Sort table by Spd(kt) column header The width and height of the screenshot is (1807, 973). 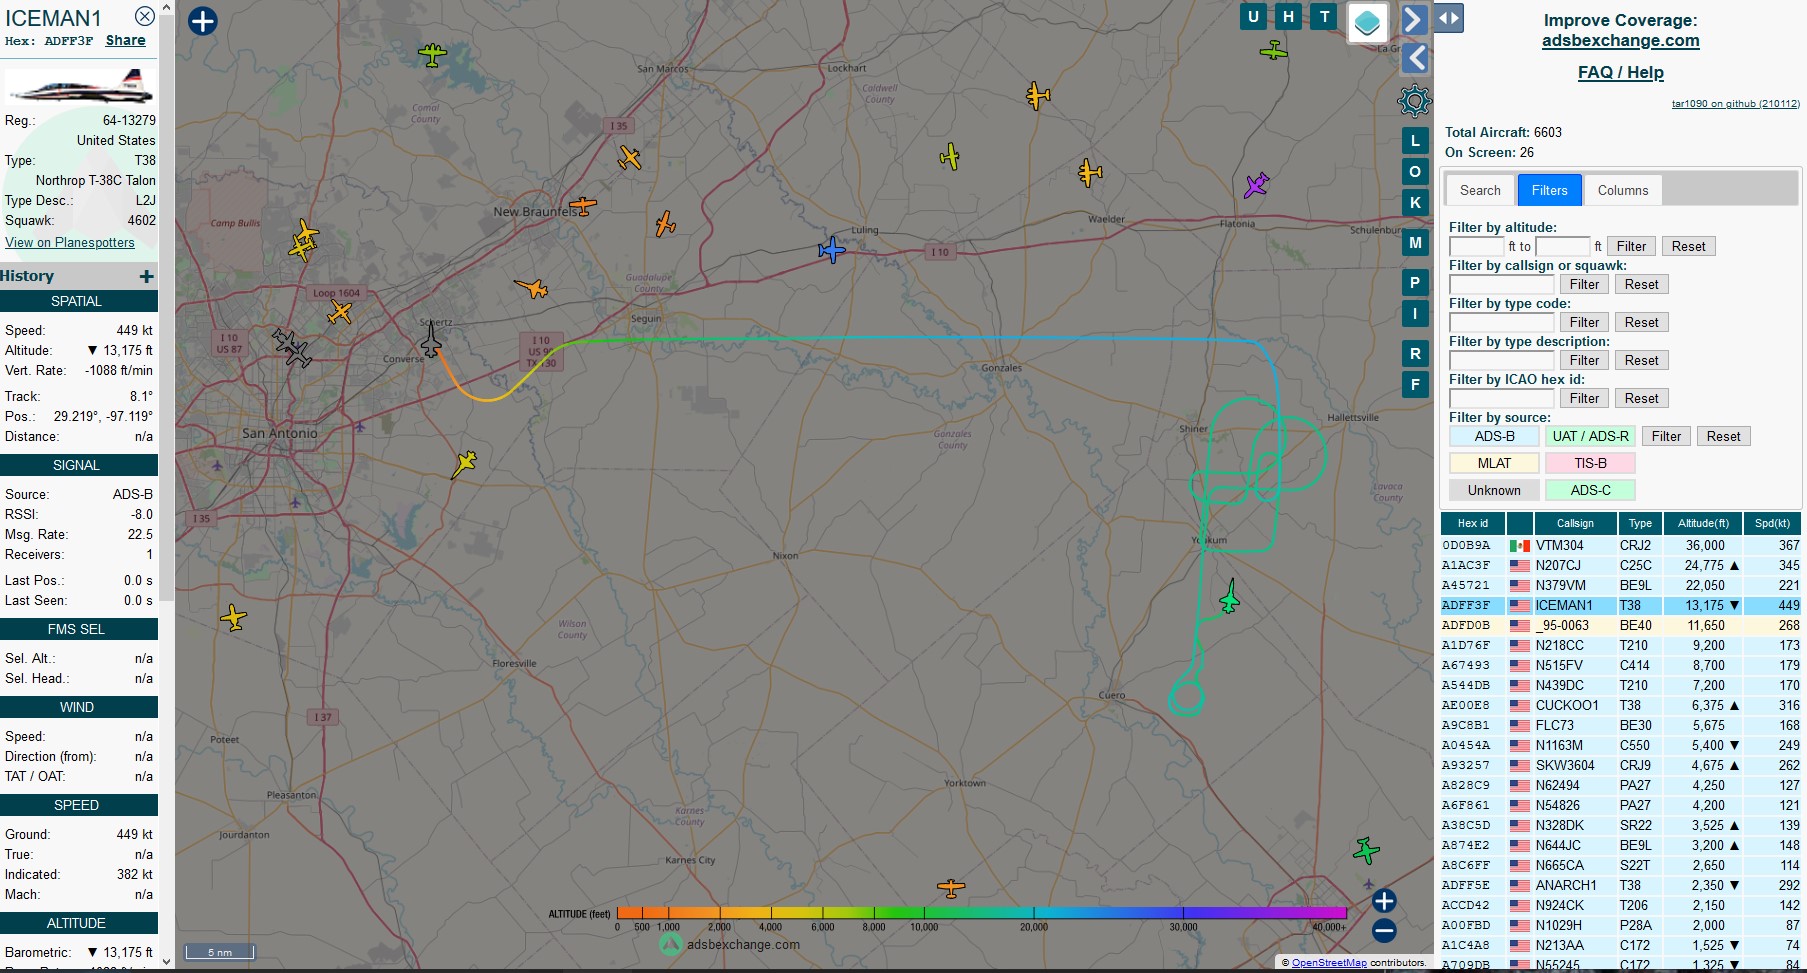coord(1772,523)
